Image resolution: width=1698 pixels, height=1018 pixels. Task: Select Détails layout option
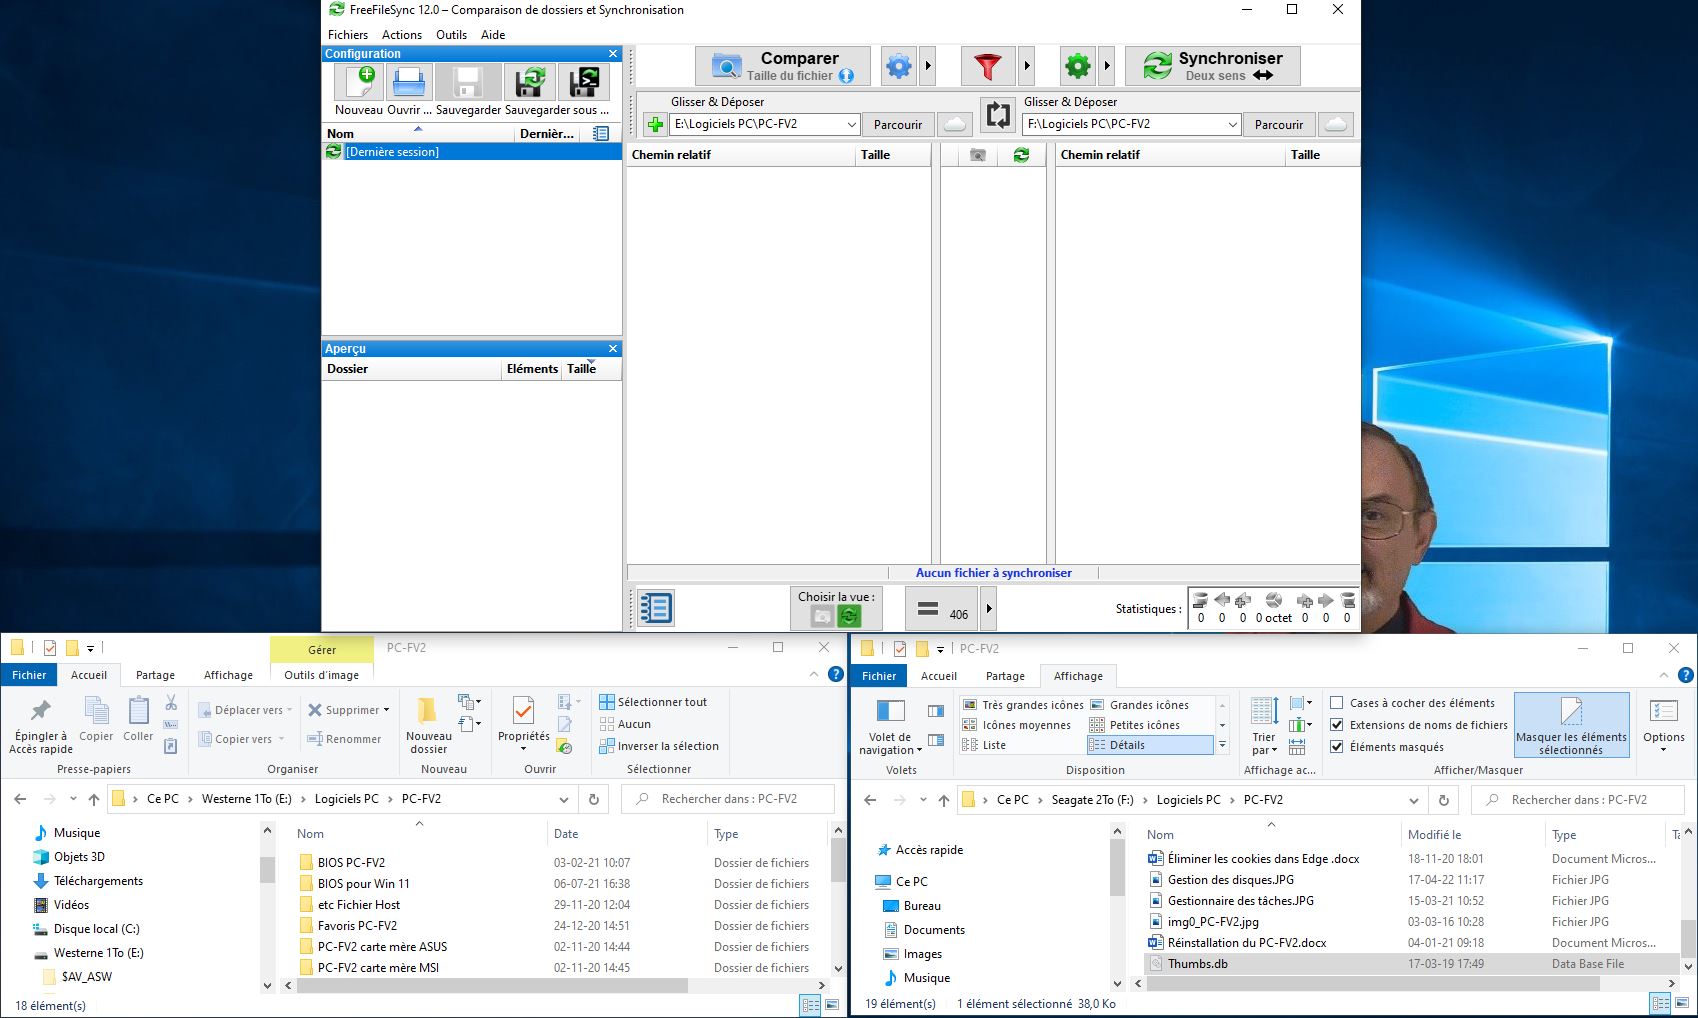click(1149, 745)
